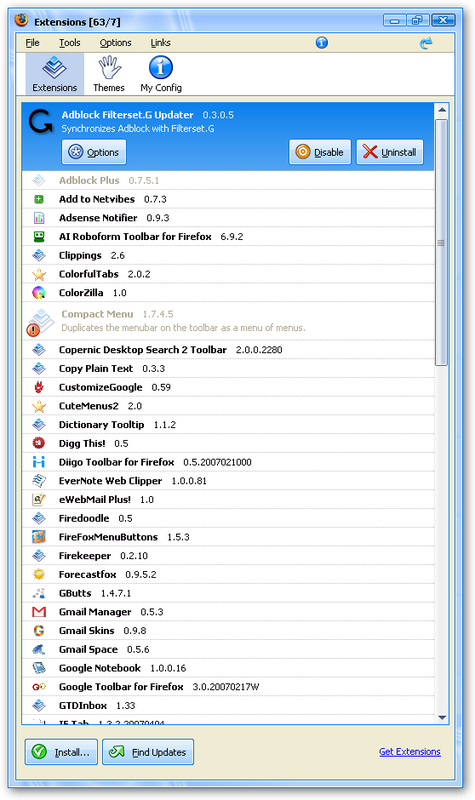
Task: Open the File menu
Action: (33, 43)
